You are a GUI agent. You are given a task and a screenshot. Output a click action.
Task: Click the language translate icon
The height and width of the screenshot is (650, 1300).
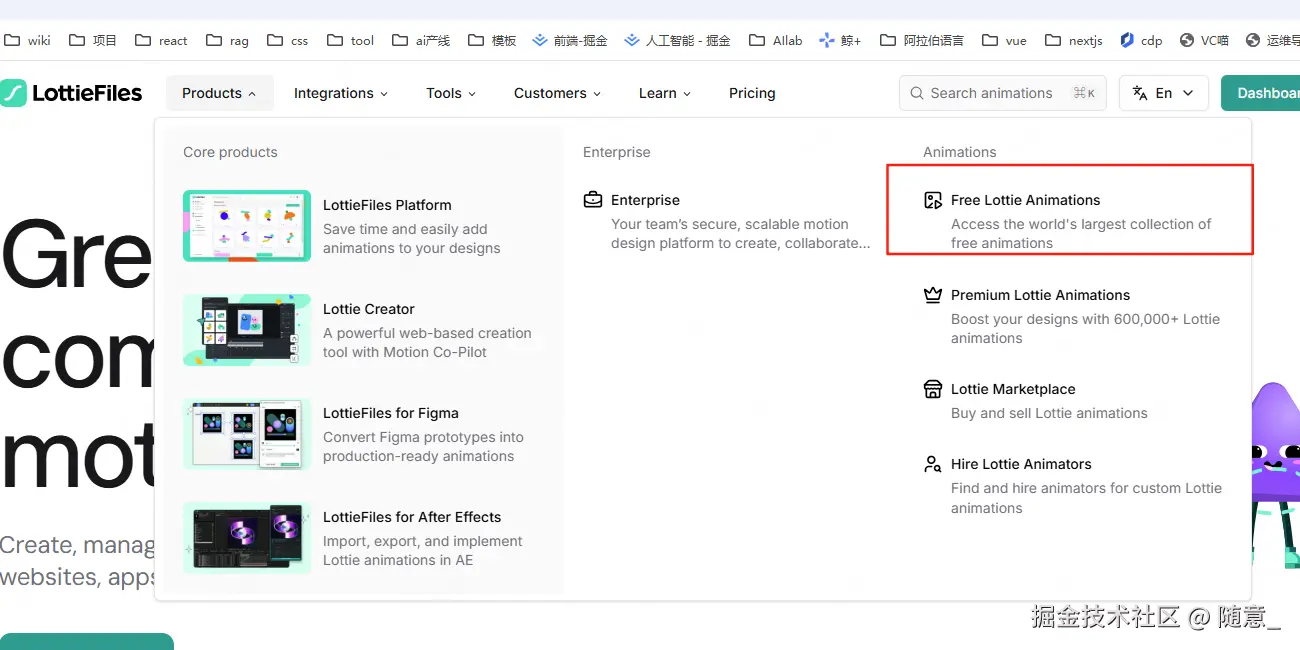pos(1140,93)
